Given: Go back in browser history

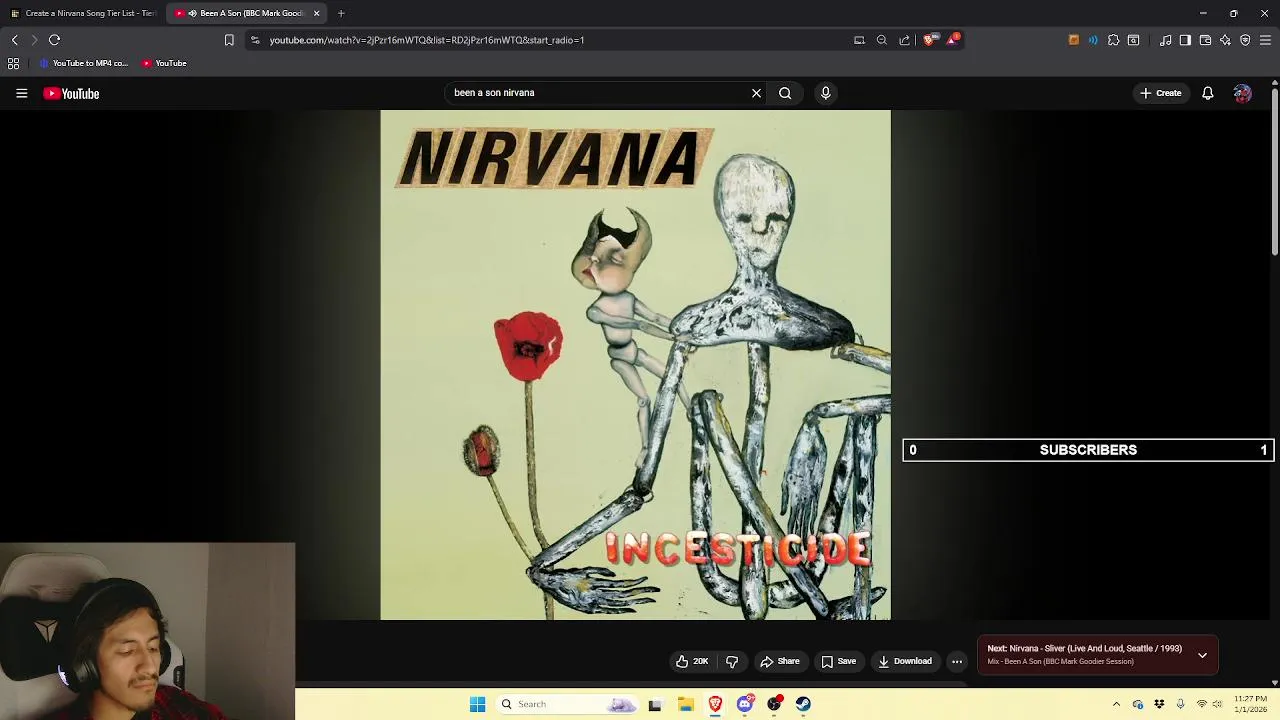Looking at the screenshot, I should (x=14, y=40).
